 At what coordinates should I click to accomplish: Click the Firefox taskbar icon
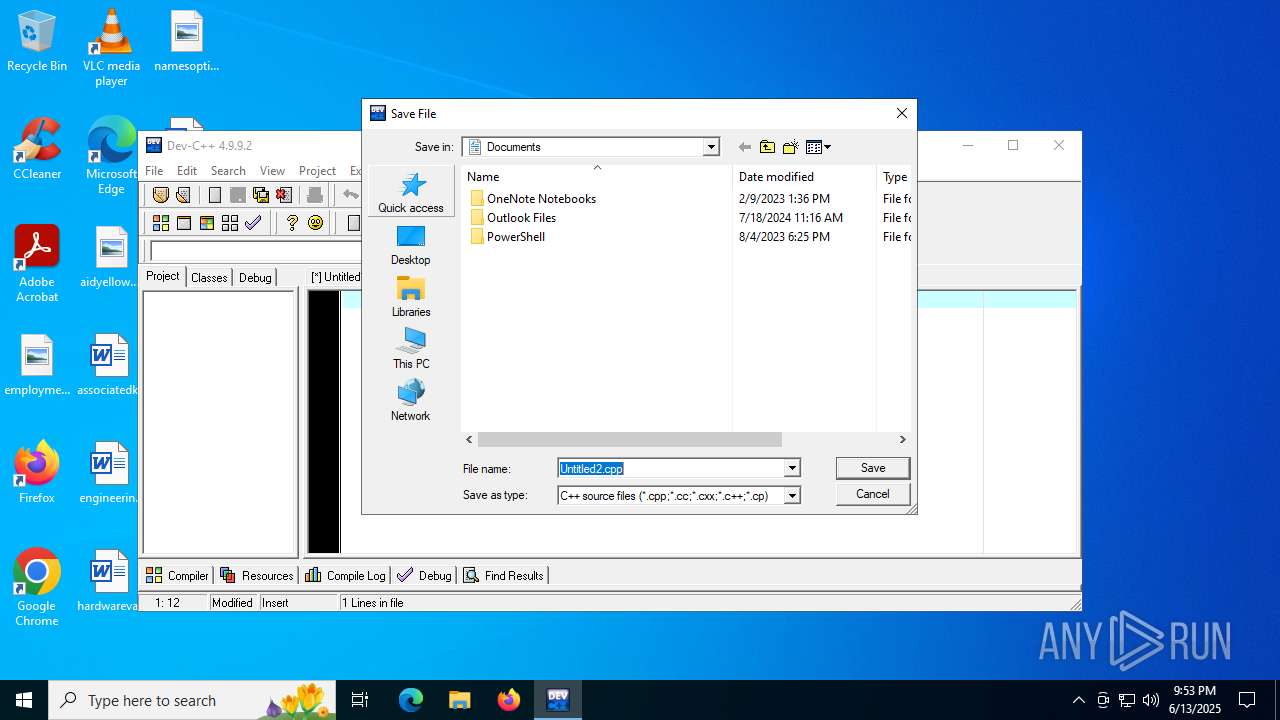[x=509, y=700]
